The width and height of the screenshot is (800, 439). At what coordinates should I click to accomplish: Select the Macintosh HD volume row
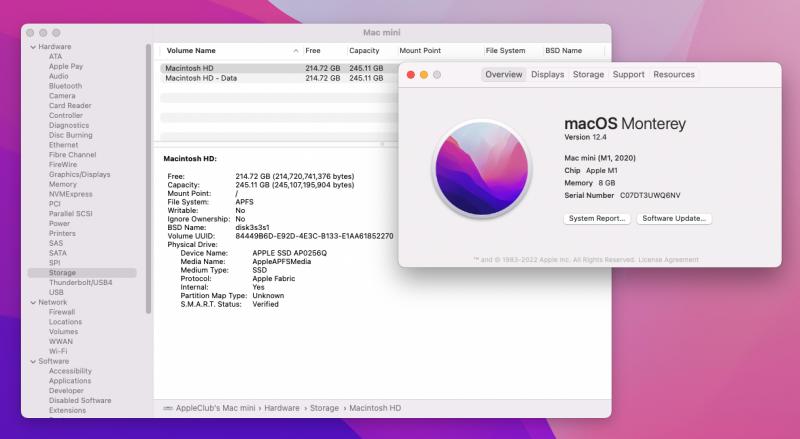(279, 68)
